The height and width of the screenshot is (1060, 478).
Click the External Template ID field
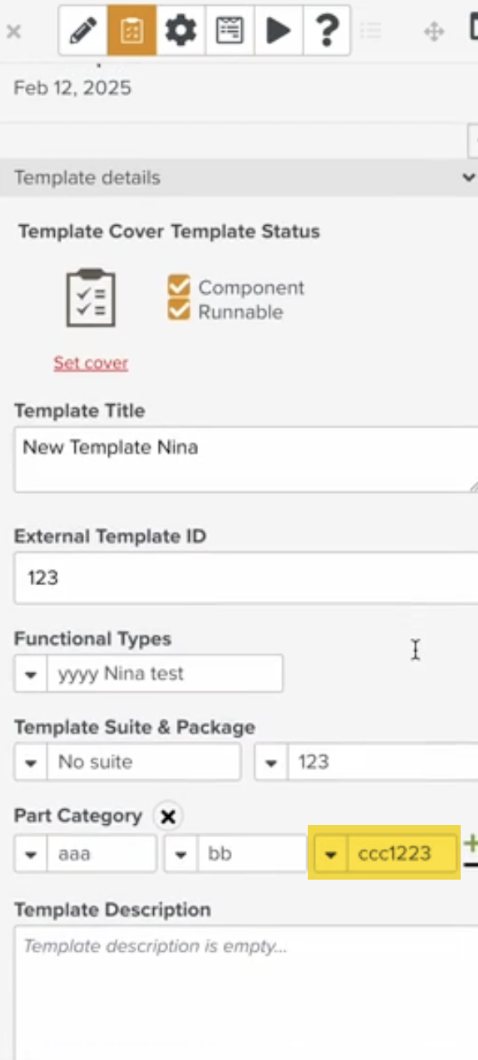(x=246, y=578)
